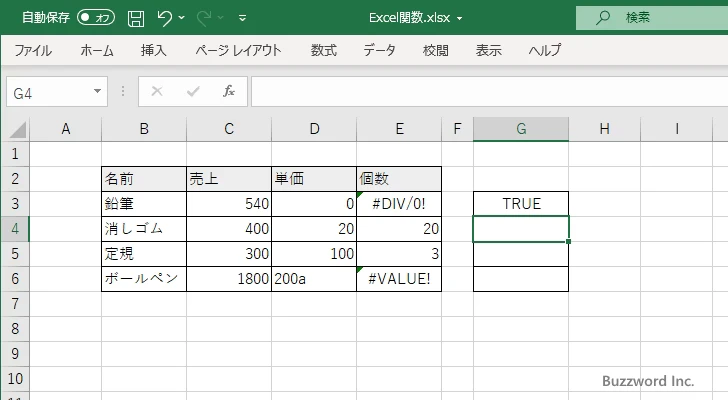Click the Undo arrow icon
This screenshot has width=728, height=400.
[164, 18]
